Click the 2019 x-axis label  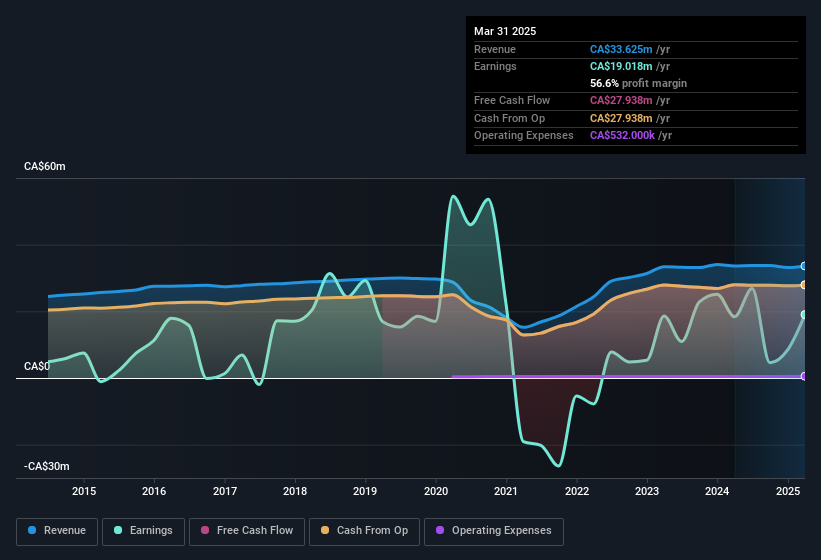365,491
